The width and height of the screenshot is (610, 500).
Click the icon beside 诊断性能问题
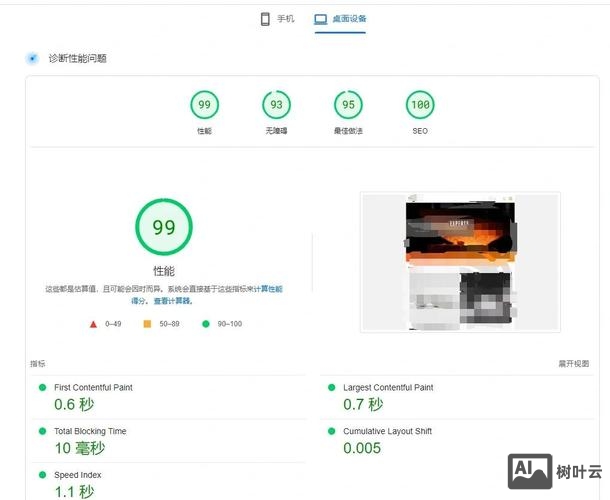click(32, 58)
